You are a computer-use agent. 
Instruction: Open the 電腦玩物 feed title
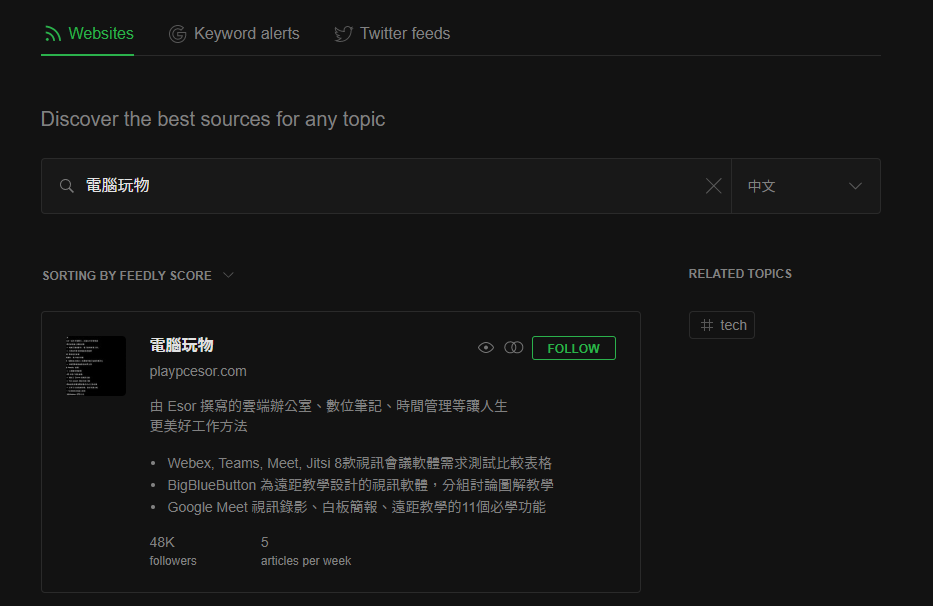tap(181, 345)
